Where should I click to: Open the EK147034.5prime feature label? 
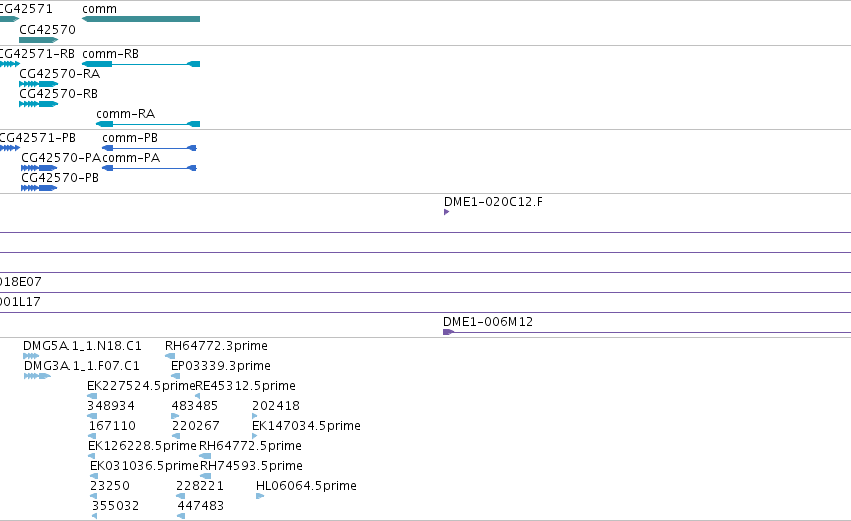pos(306,425)
